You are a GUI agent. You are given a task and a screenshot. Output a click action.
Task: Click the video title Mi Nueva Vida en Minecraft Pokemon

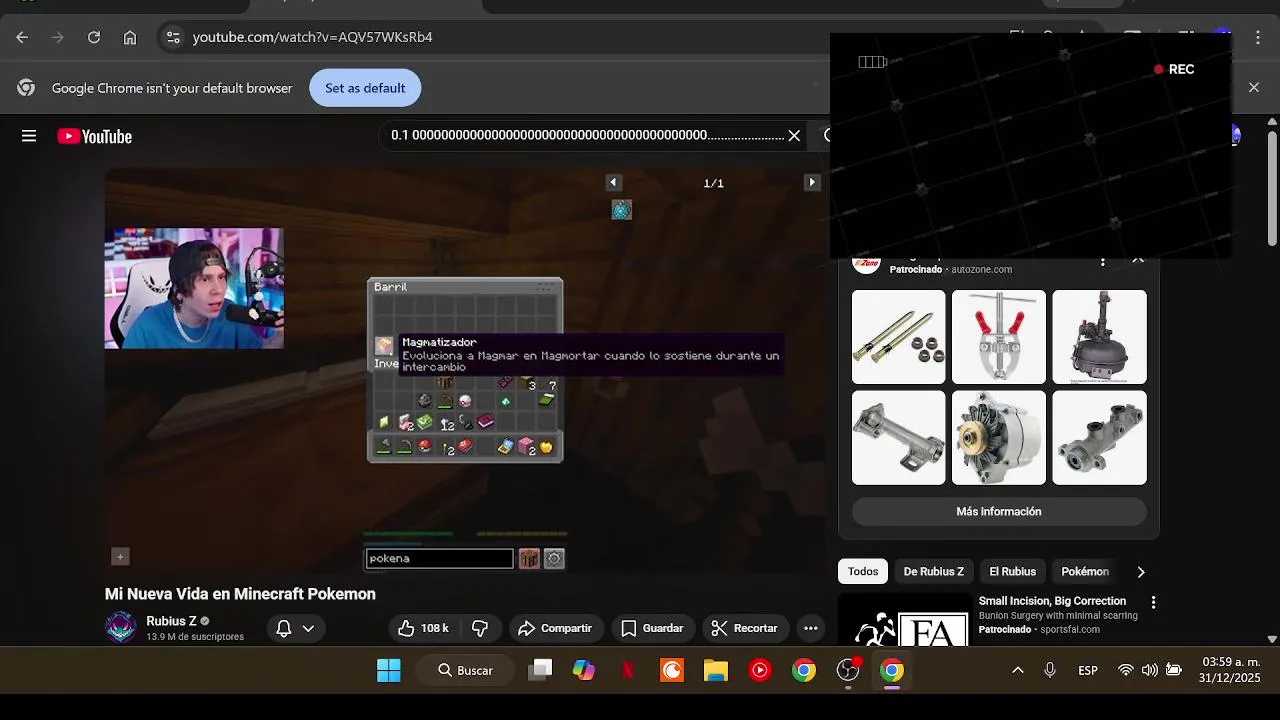(x=240, y=594)
